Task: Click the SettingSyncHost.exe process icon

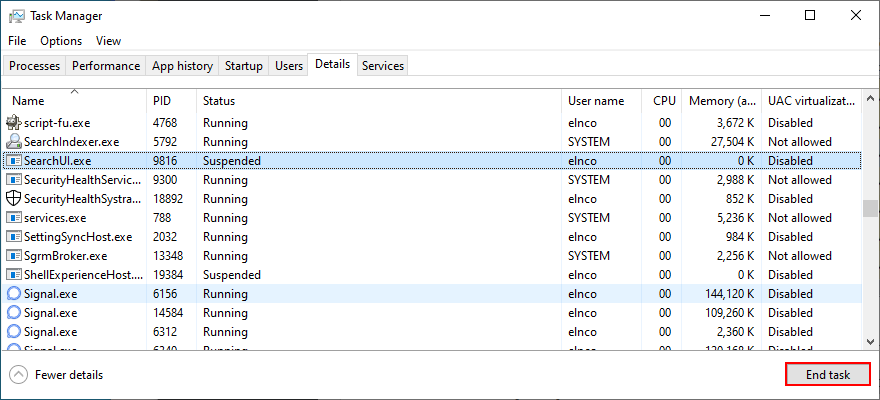Action: [14, 237]
